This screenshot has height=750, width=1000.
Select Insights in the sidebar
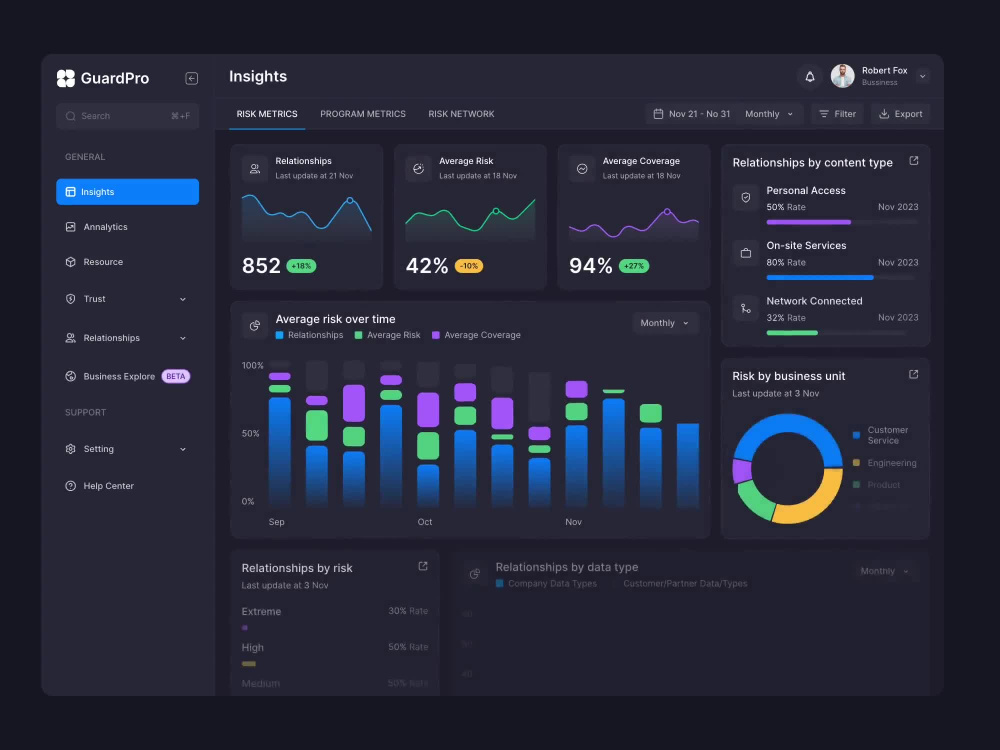coord(128,192)
